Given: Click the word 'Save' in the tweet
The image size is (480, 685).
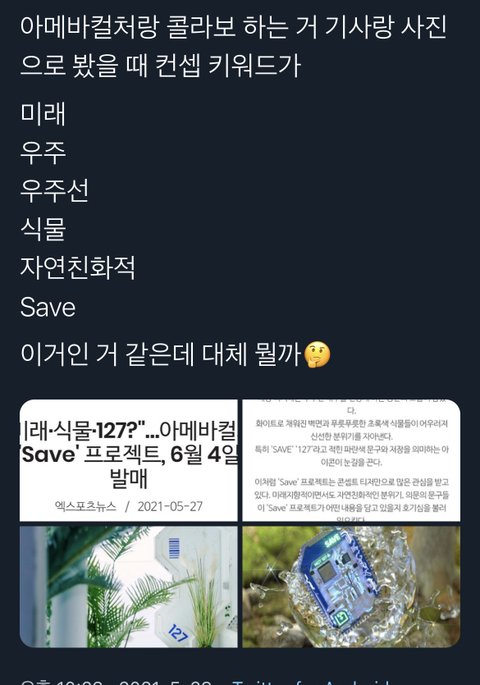Looking at the screenshot, I should (x=48, y=307).
